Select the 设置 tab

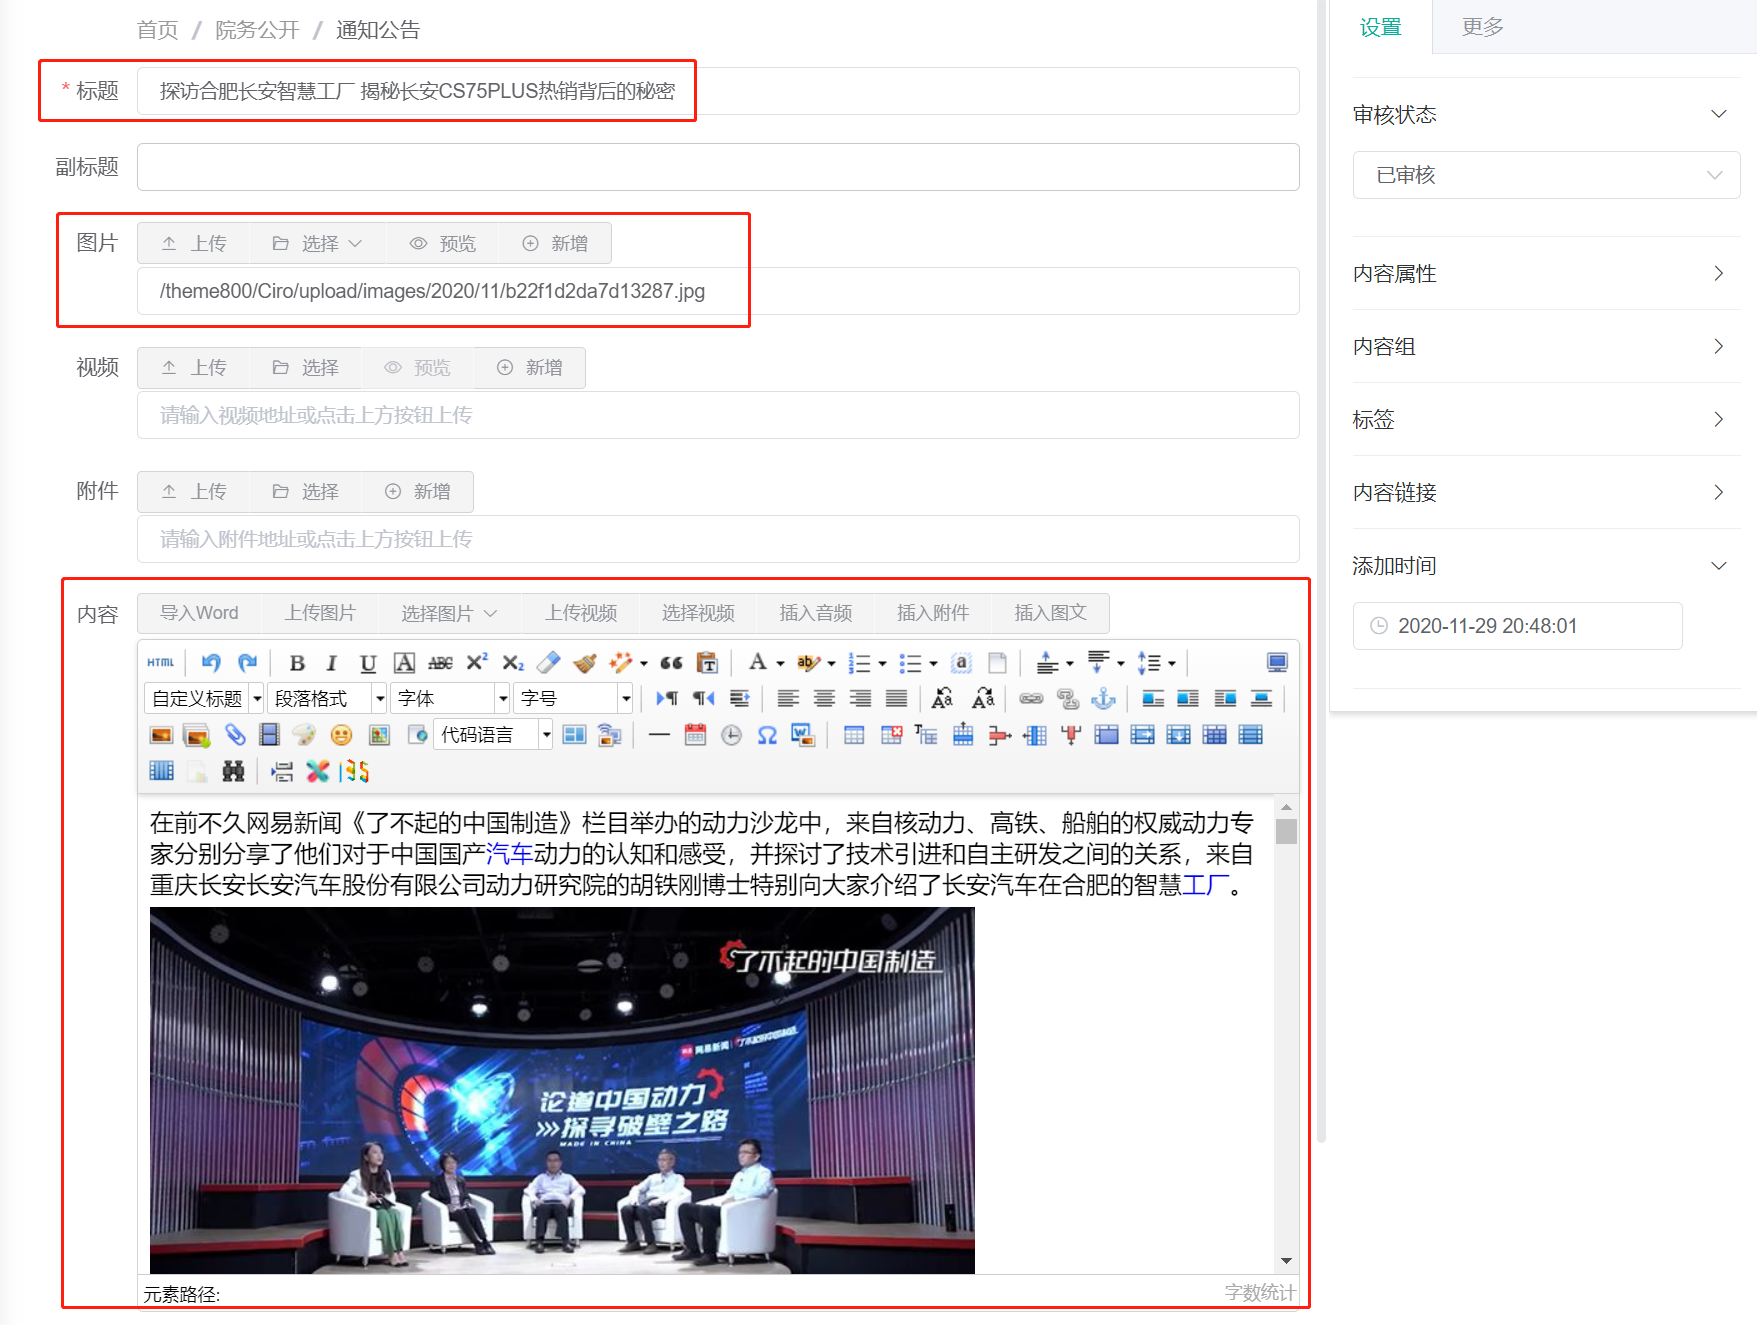pyautogui.click(x=1381, y=27)
